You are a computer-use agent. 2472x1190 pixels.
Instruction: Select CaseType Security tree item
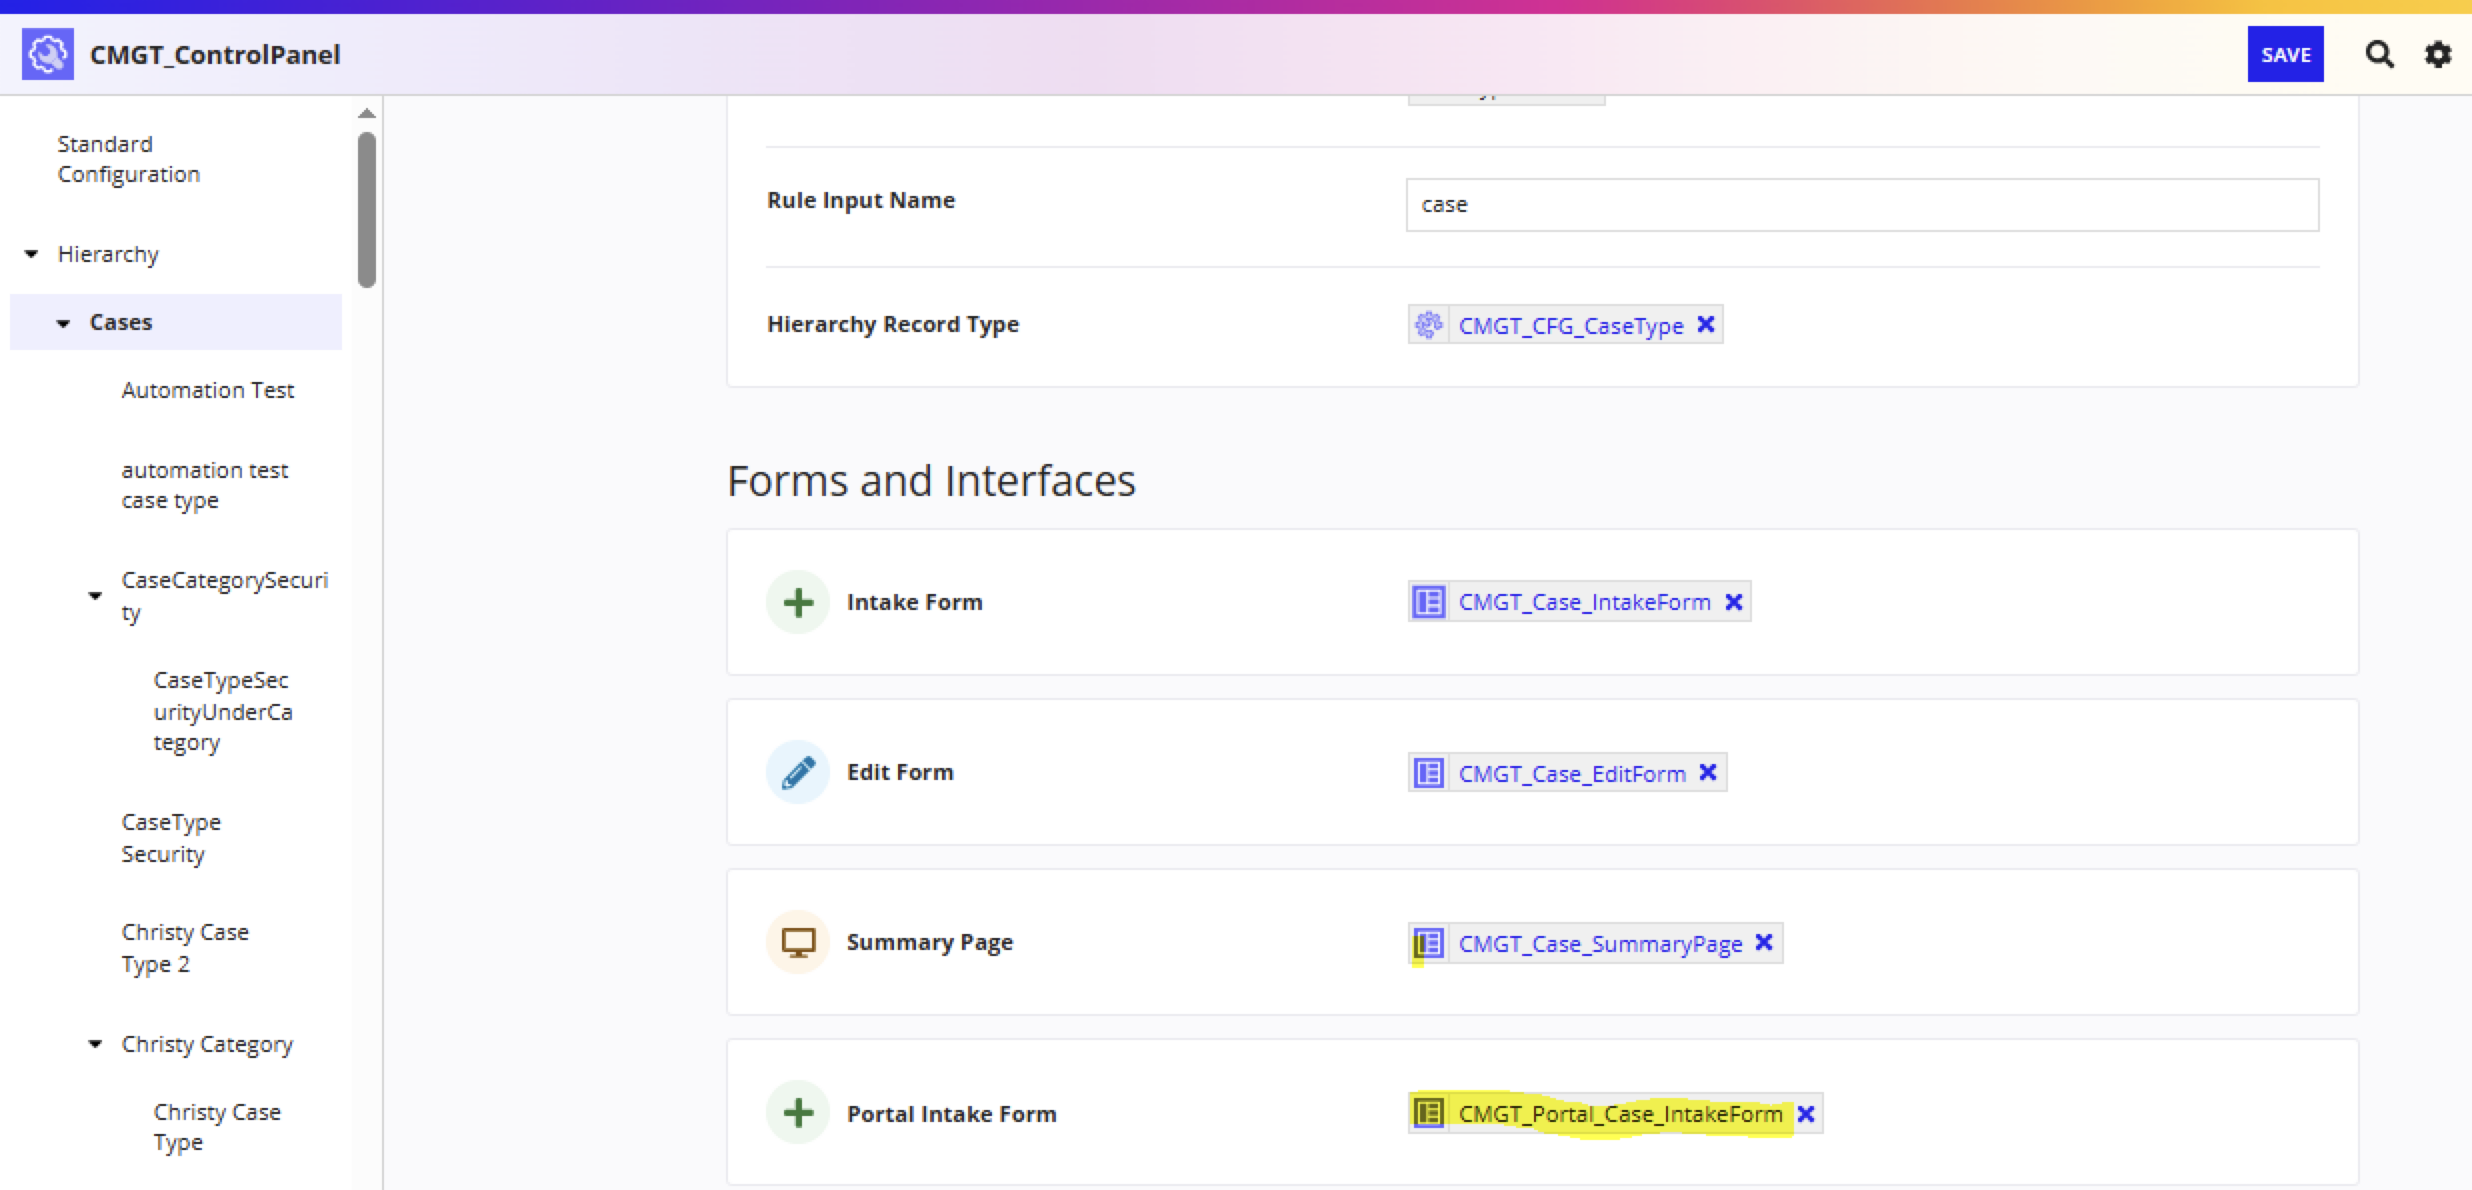tap(171, 838)
